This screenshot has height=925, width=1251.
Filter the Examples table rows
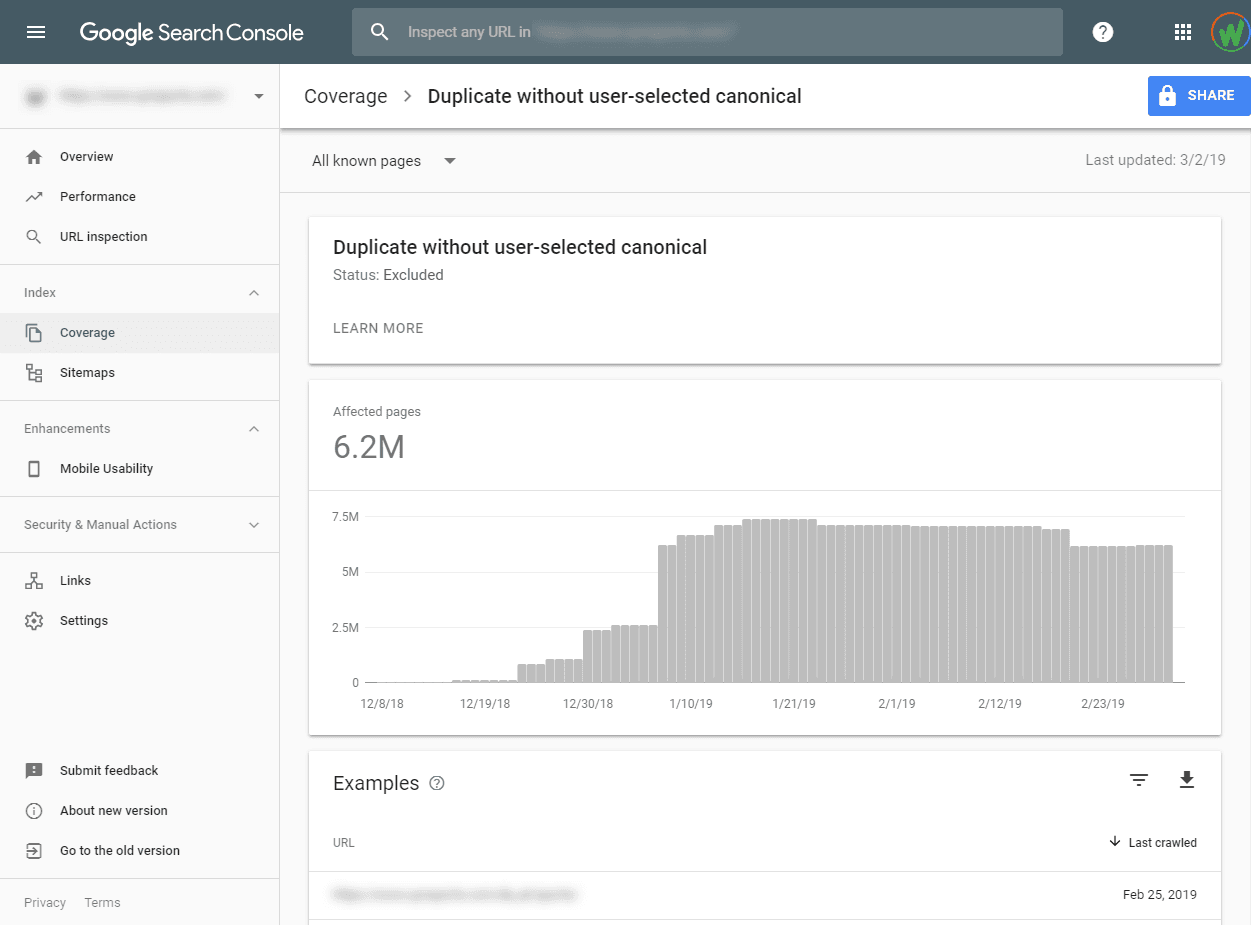click(x=1139, y=780)
